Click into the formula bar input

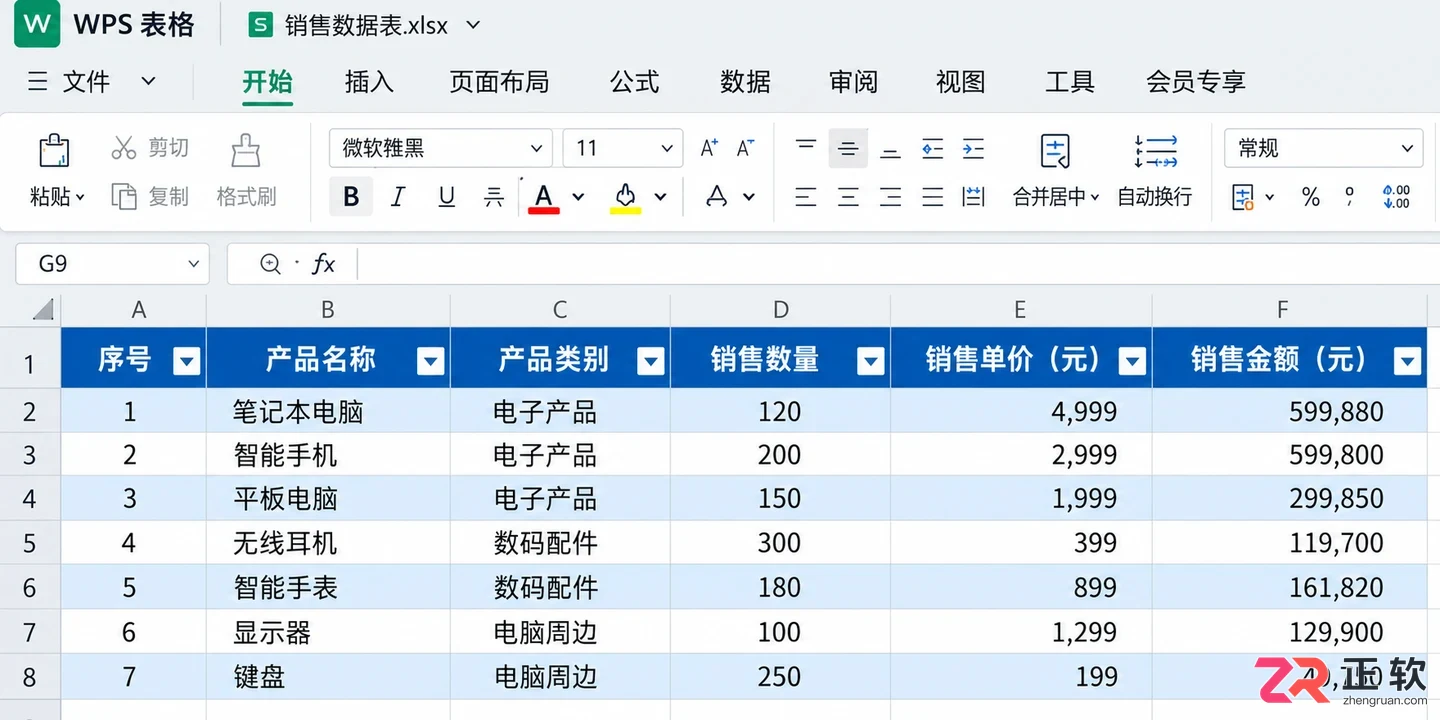click(x=898, y=264)
